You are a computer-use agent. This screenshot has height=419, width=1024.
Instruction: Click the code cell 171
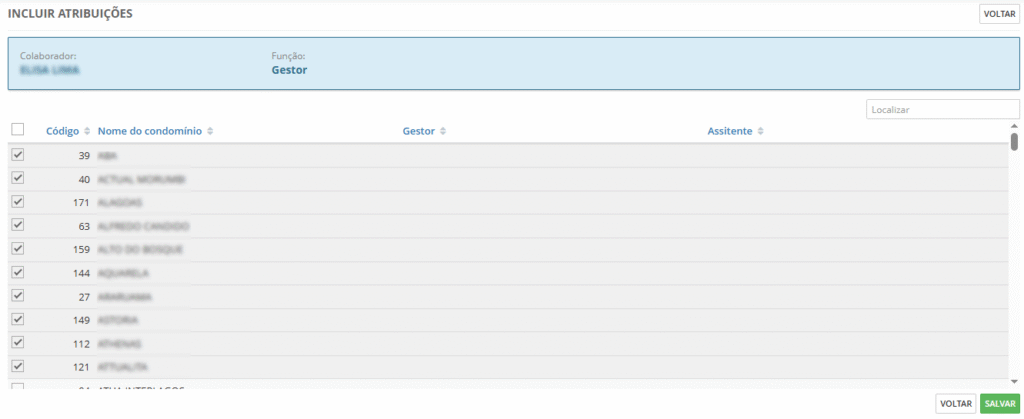pos(81,203)
